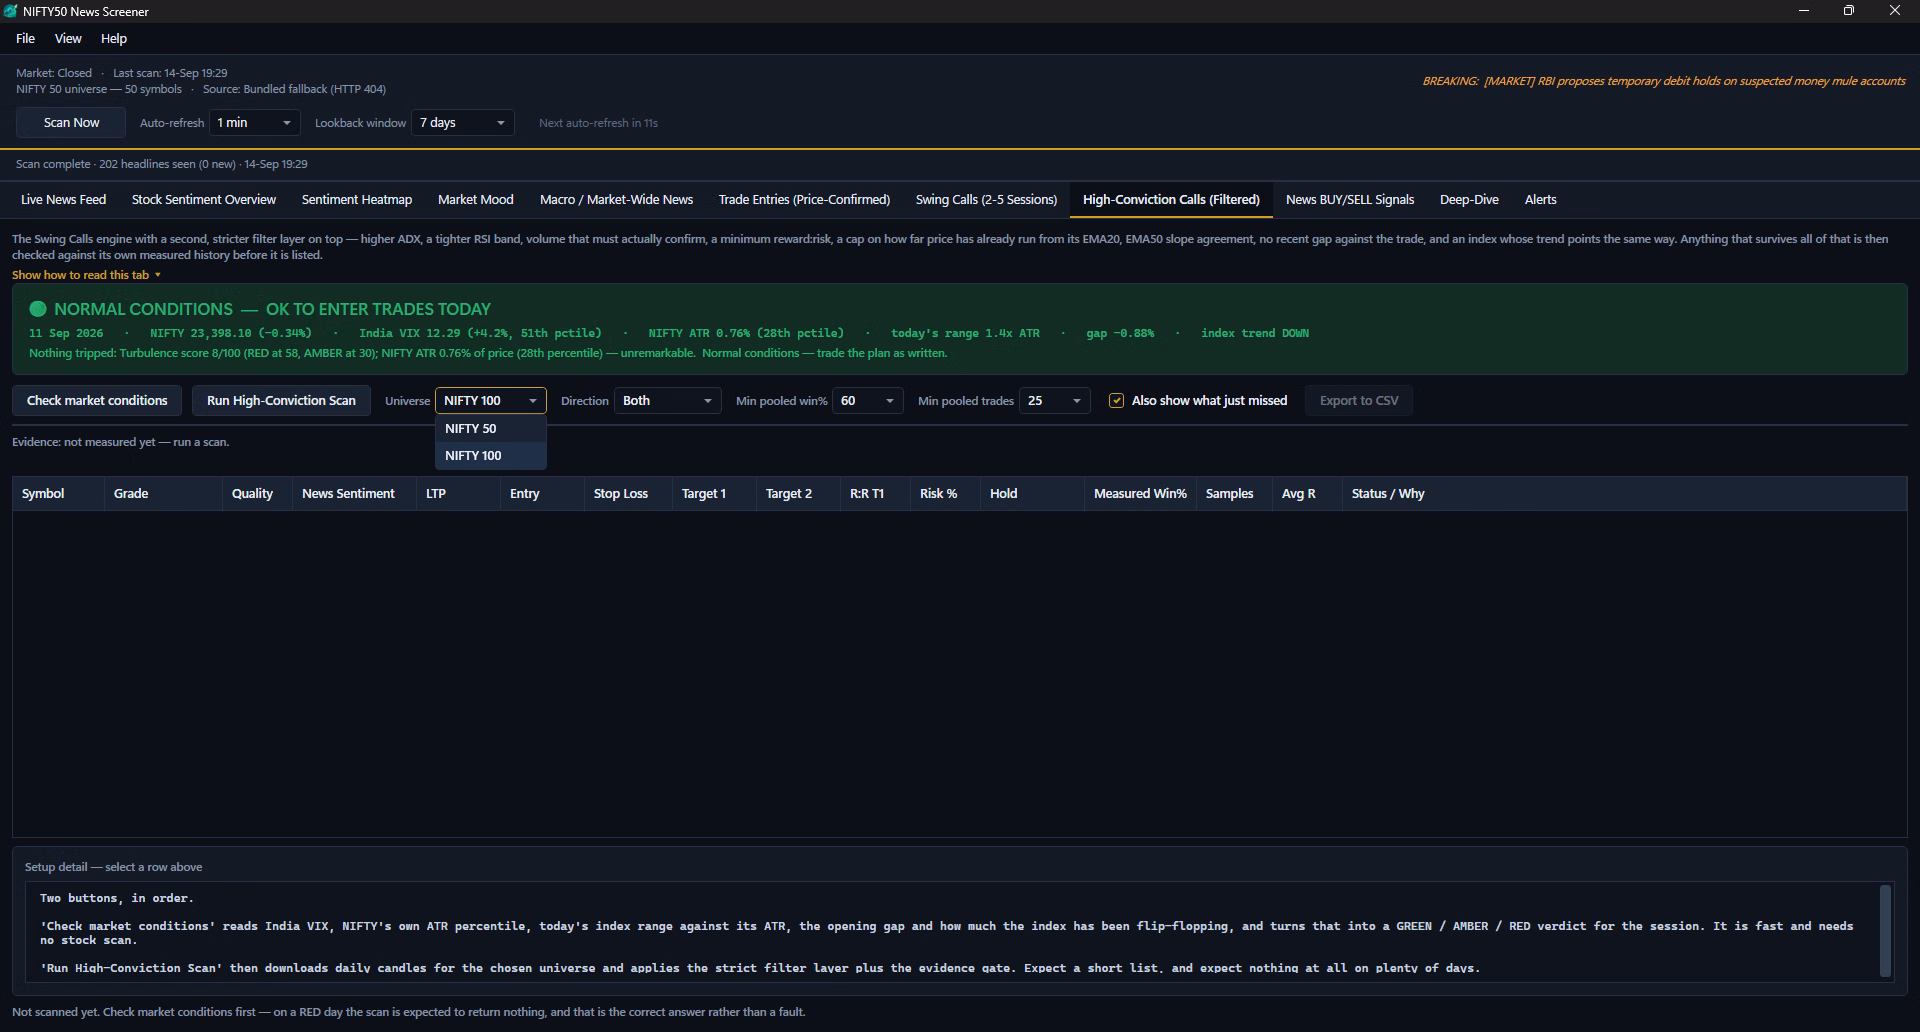Click the Status / Why column header
The image size is (1920, 1032).
tap(1624, 494)
